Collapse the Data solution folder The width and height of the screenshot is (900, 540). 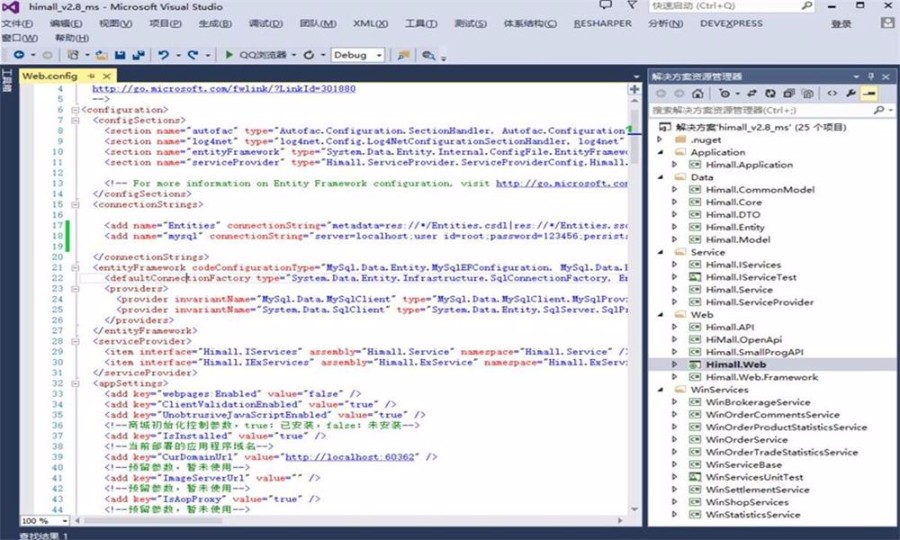660,177
